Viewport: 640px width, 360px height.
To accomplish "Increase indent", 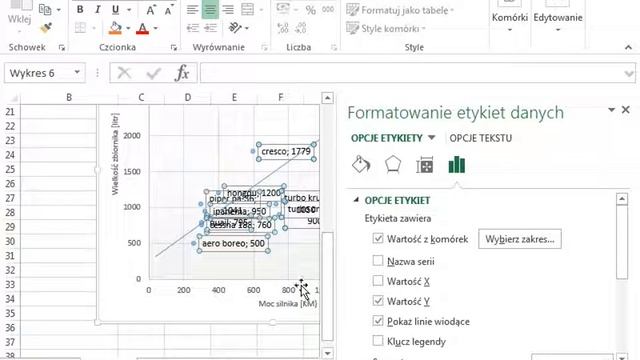I will click(210, 28).
